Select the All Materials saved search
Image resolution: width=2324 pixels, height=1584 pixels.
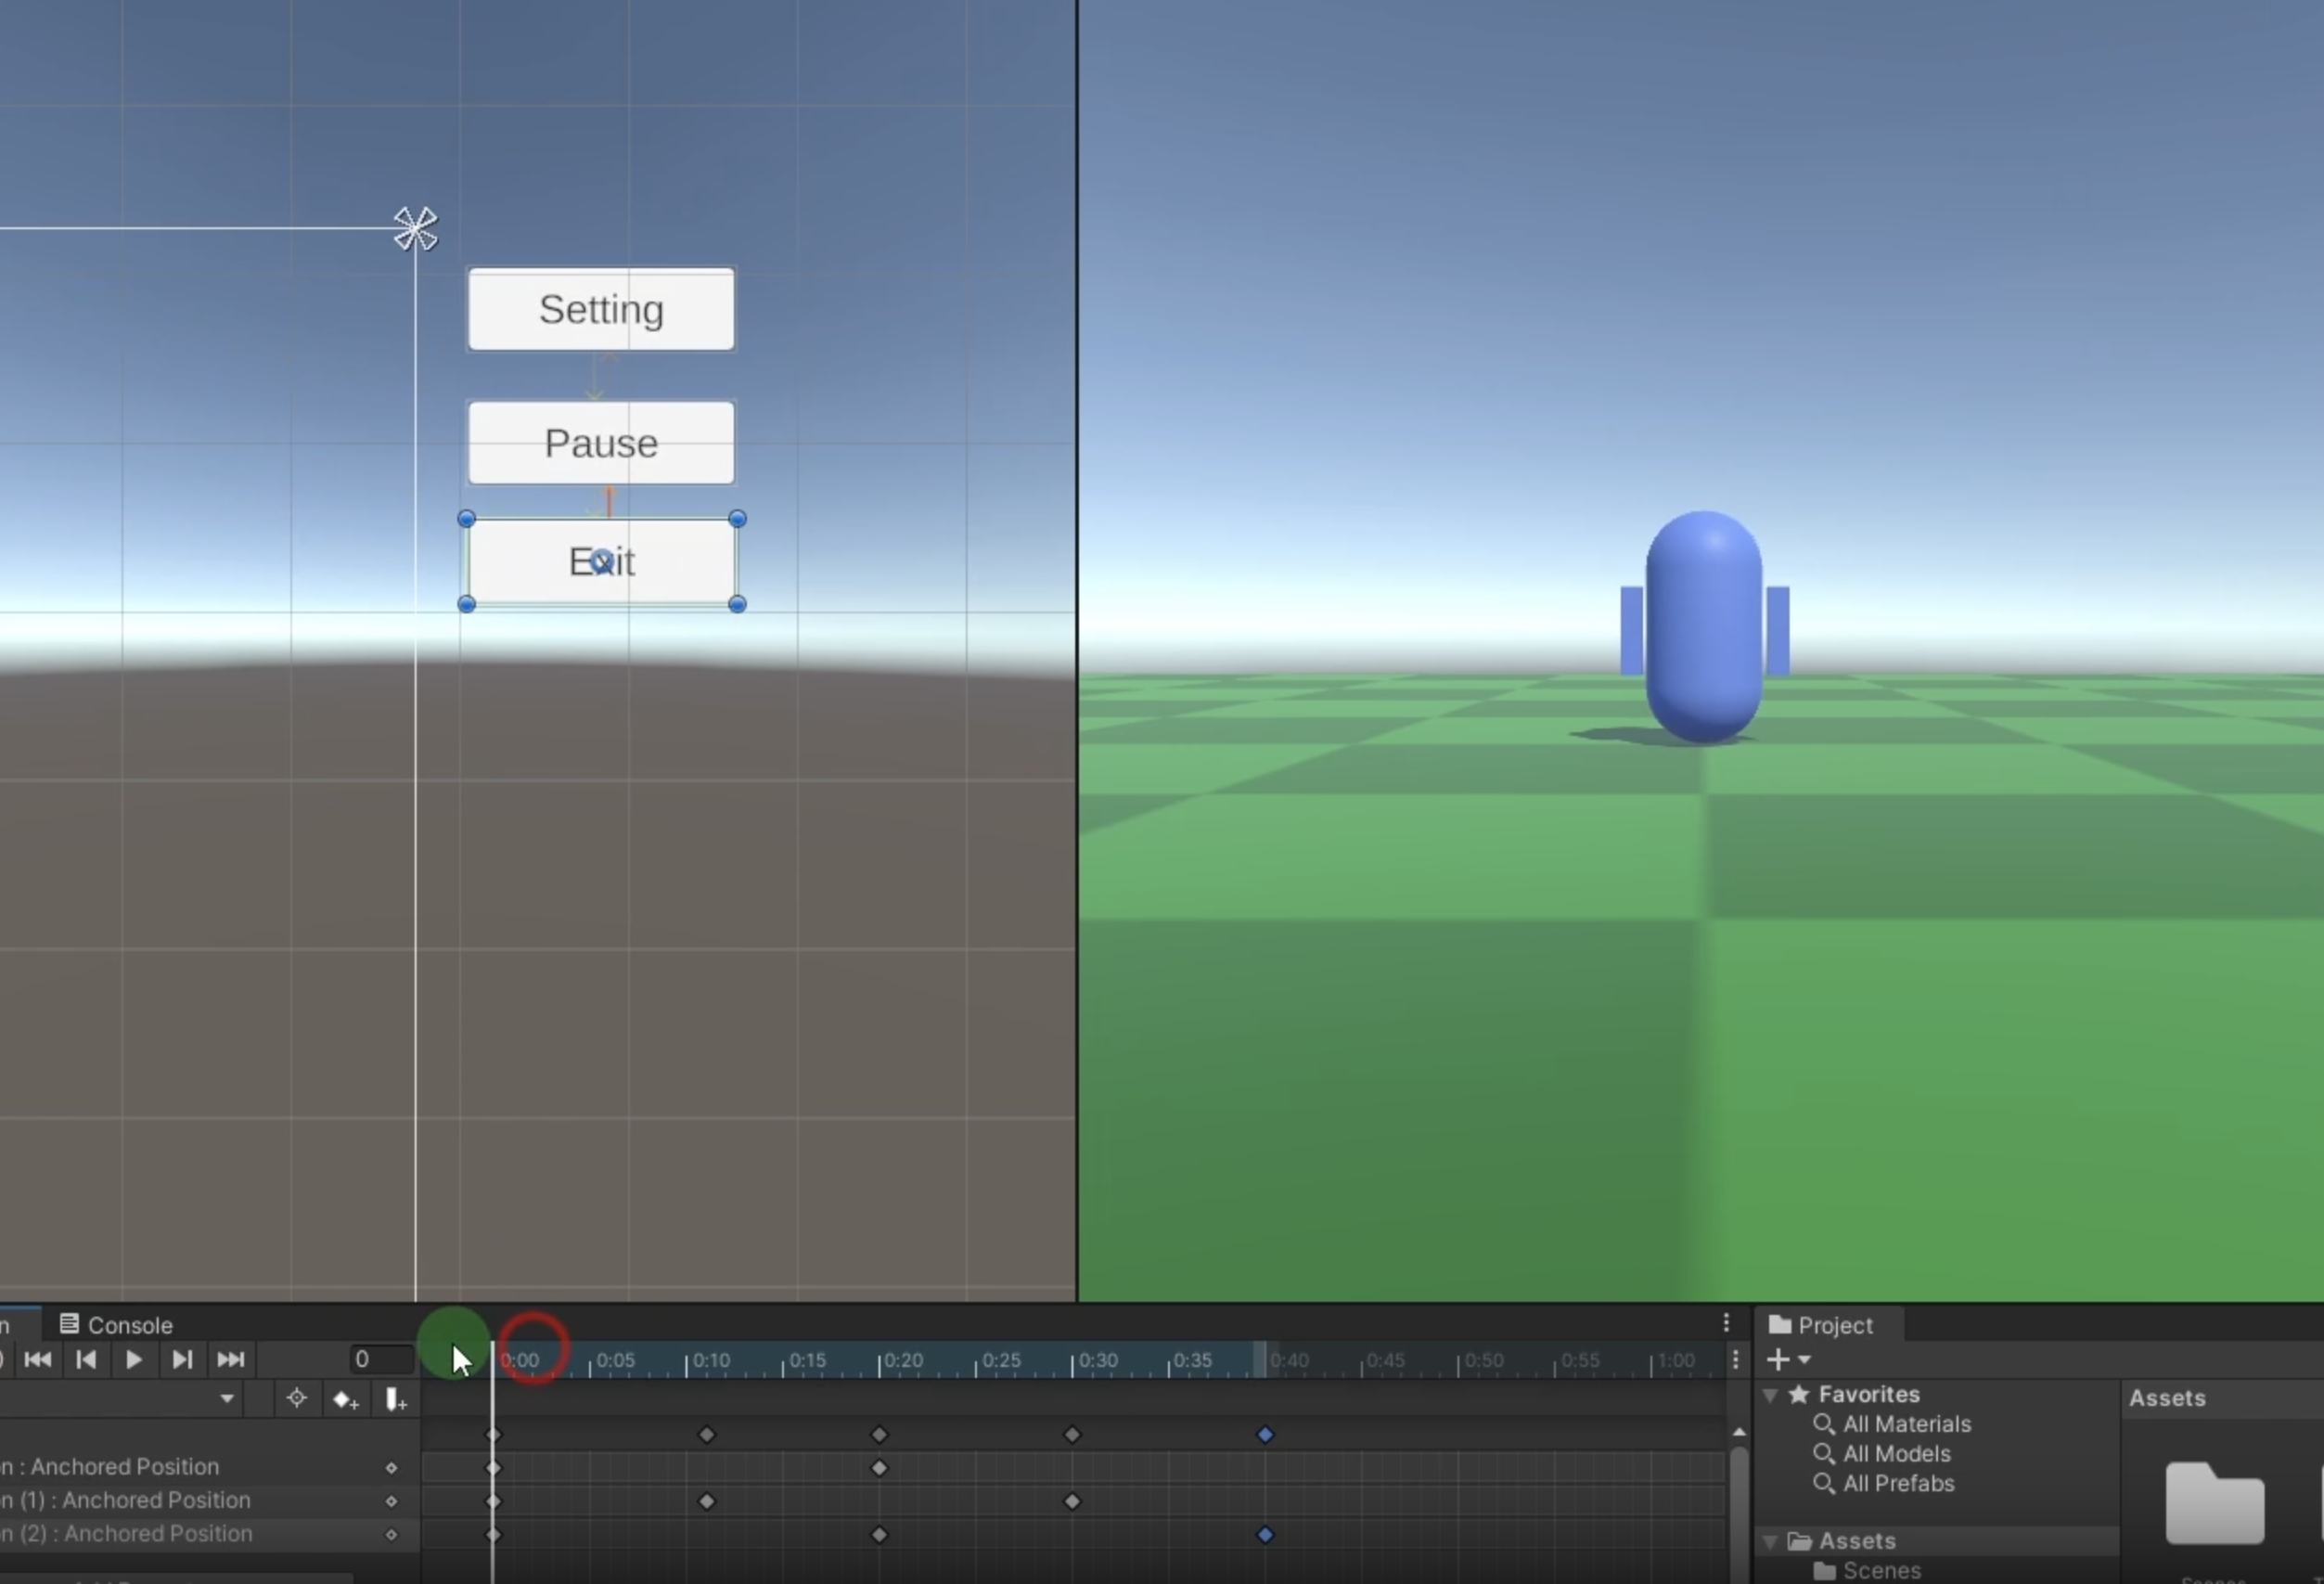tap(1905, 1424)
